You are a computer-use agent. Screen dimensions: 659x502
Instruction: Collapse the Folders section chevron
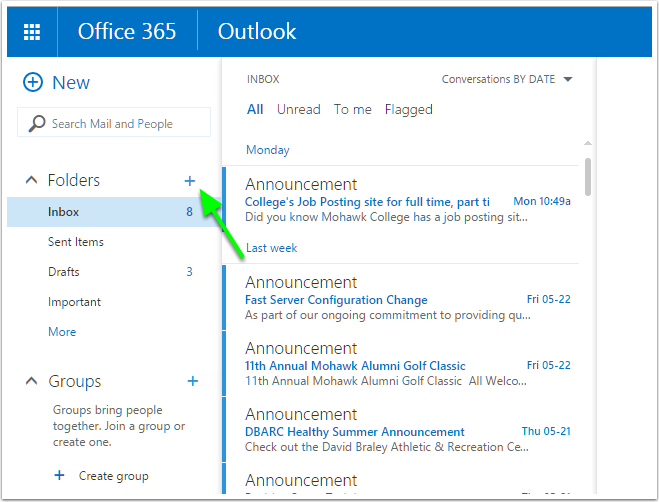pyautogui.click(x=31, y=181)
